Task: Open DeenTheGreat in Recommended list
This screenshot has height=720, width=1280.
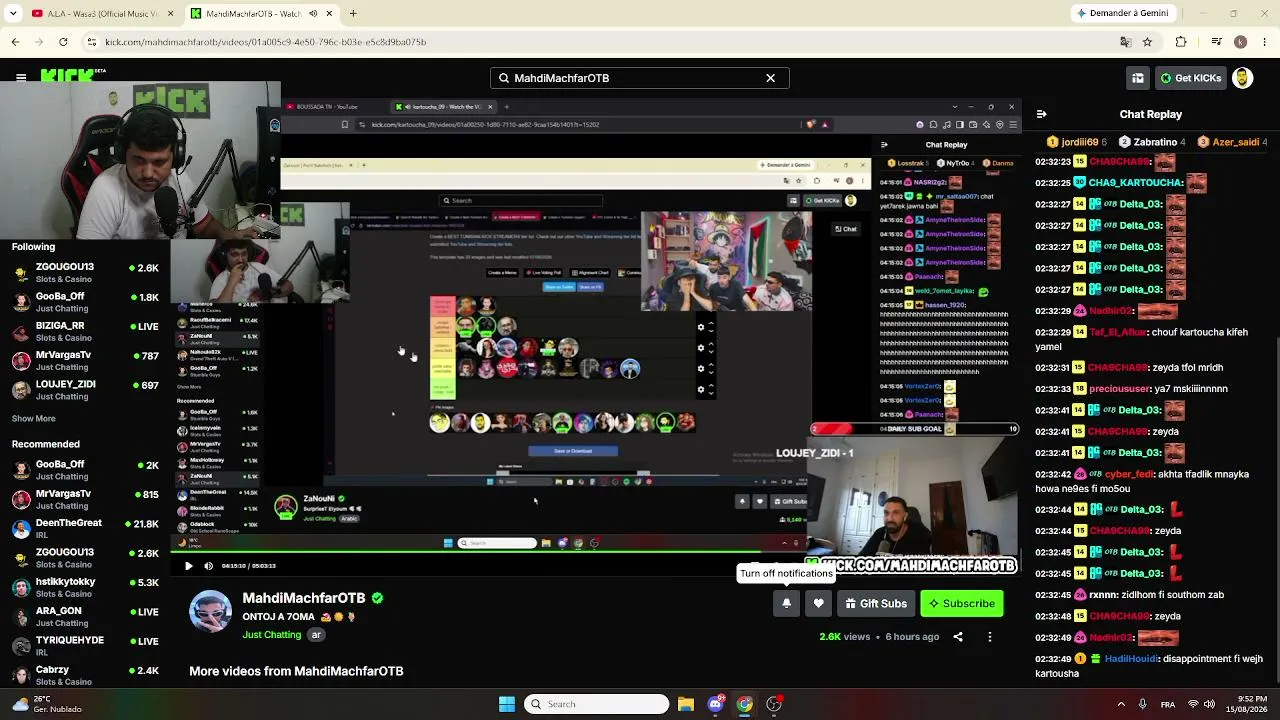Action: 85,529
